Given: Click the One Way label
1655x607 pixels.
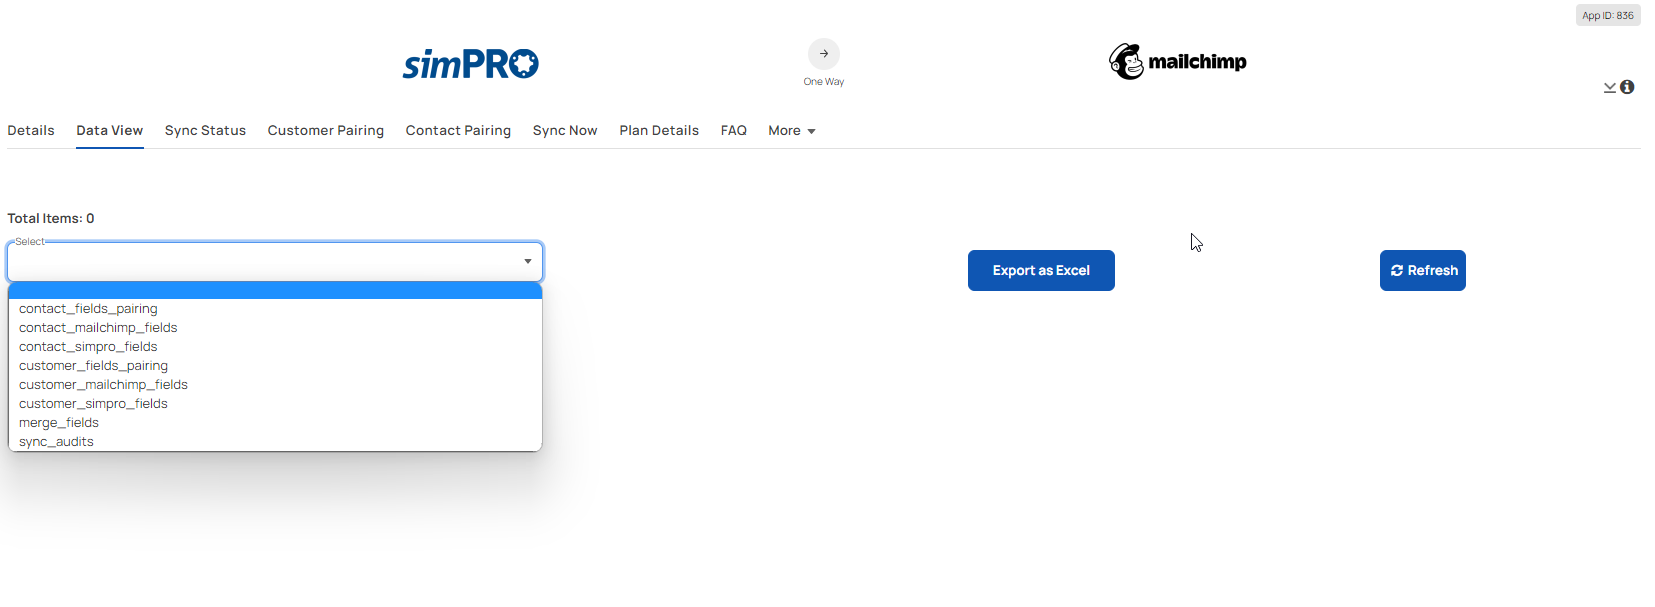Looking at the screenshot, I should [x=824, y=82].
